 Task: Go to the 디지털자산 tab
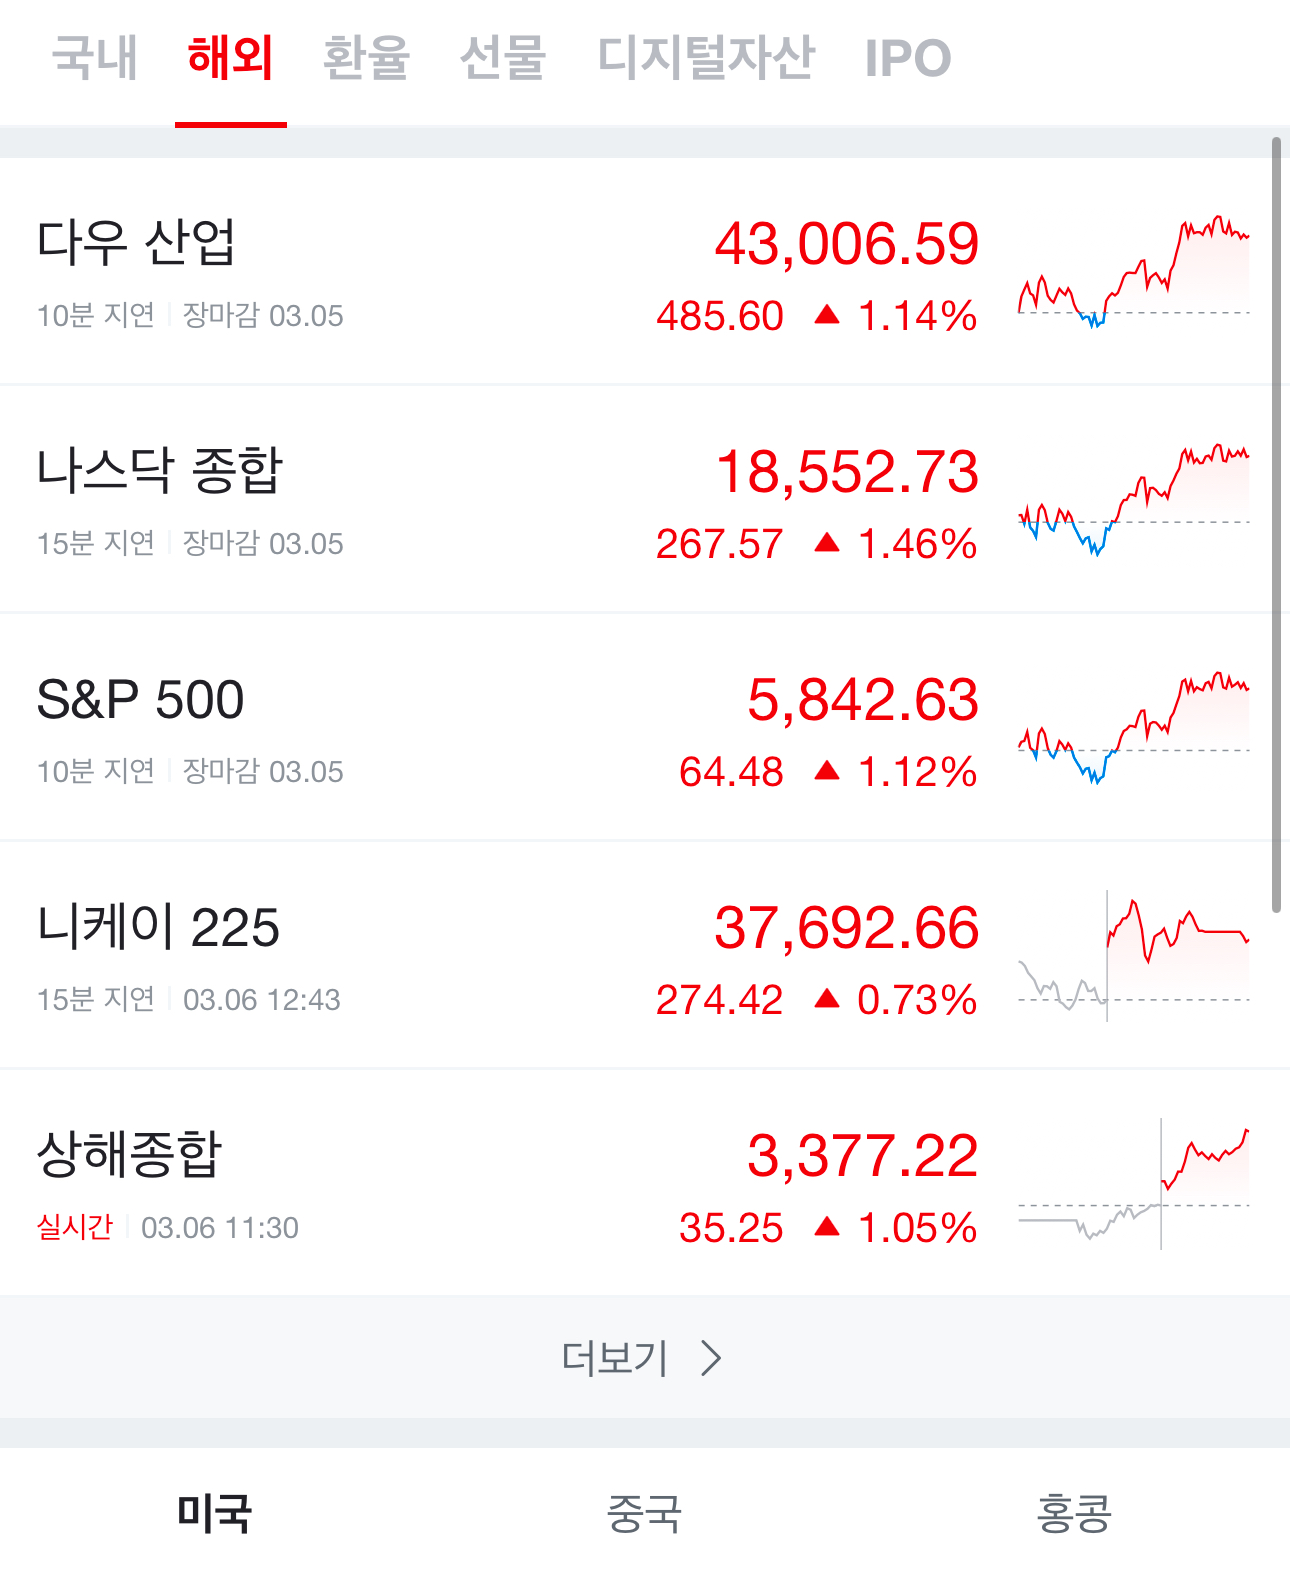(706, 58)
